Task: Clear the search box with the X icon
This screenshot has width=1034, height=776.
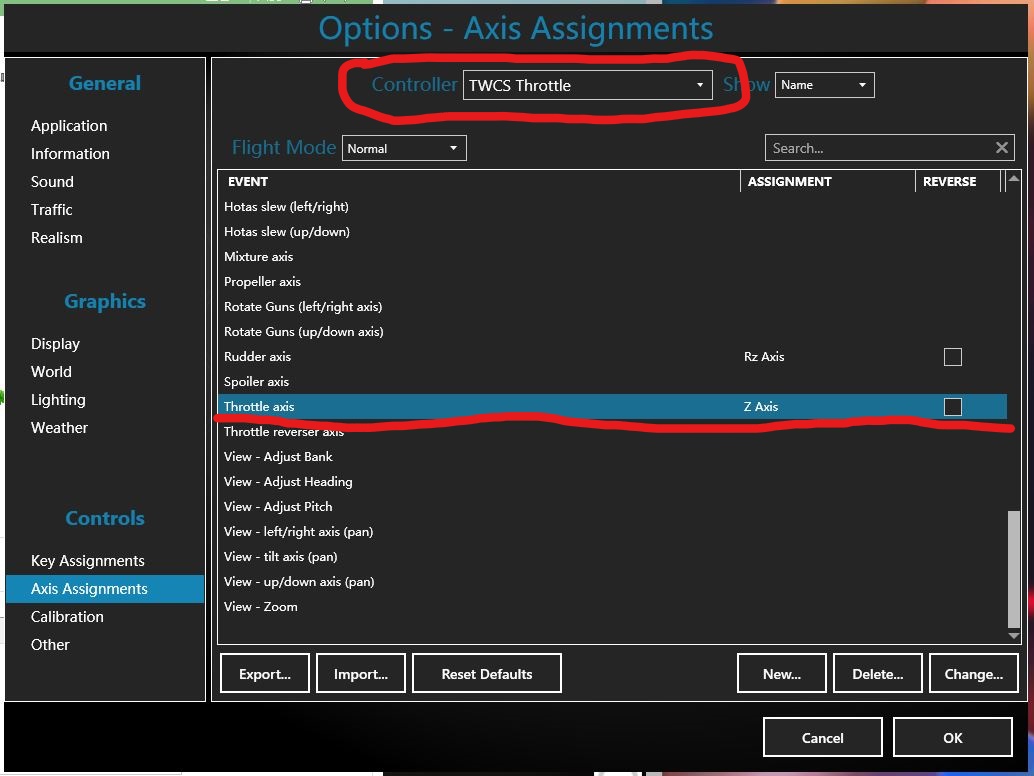Action: (x=1001, y=148)
